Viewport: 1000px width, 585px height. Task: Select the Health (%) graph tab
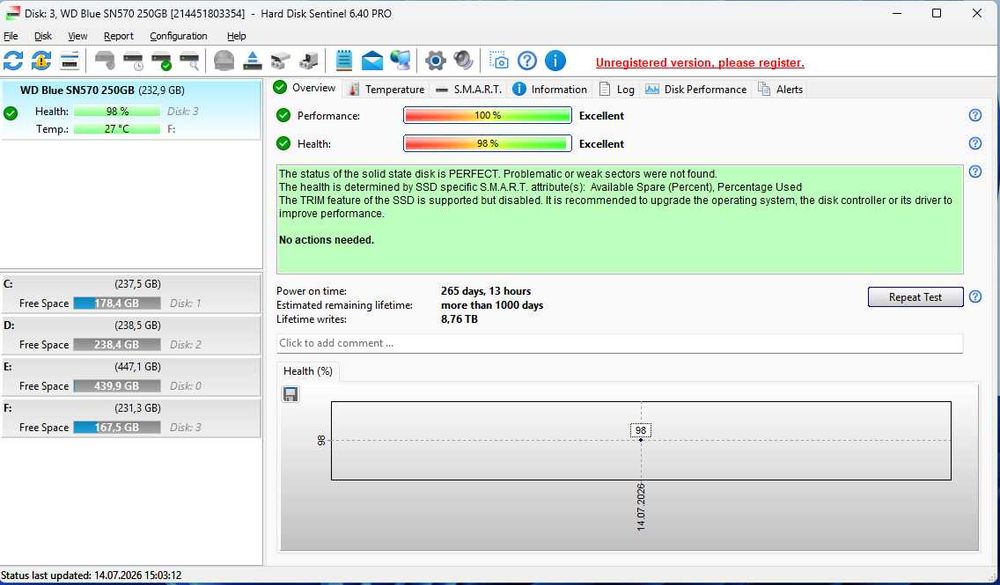(307, 371)
